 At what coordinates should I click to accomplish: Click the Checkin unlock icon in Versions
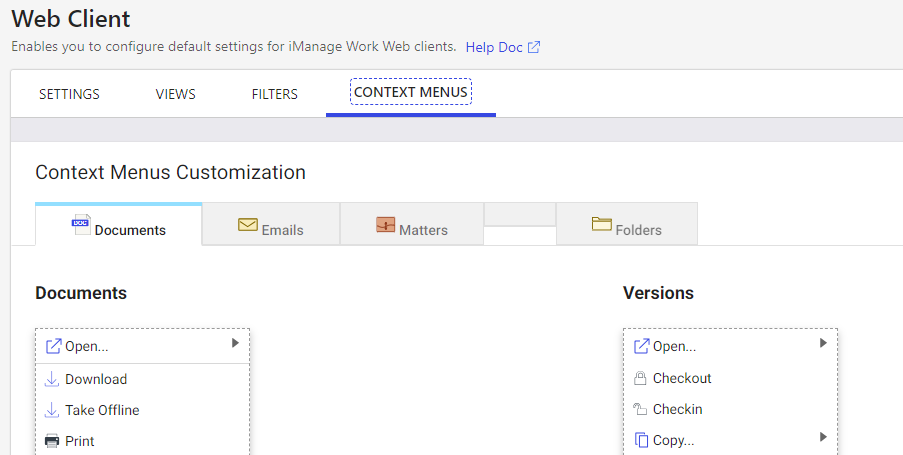click(x=640, y=410)
